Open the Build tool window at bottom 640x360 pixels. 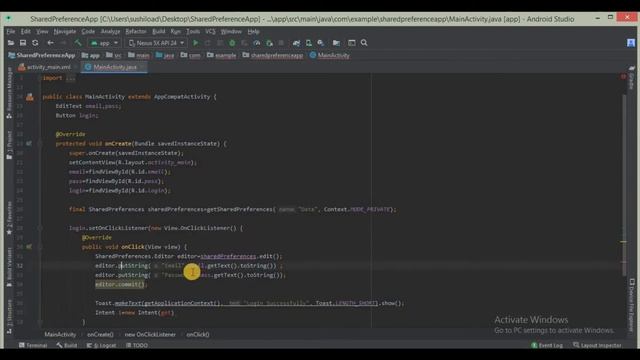pyautogui.click(x=67, y=345)
